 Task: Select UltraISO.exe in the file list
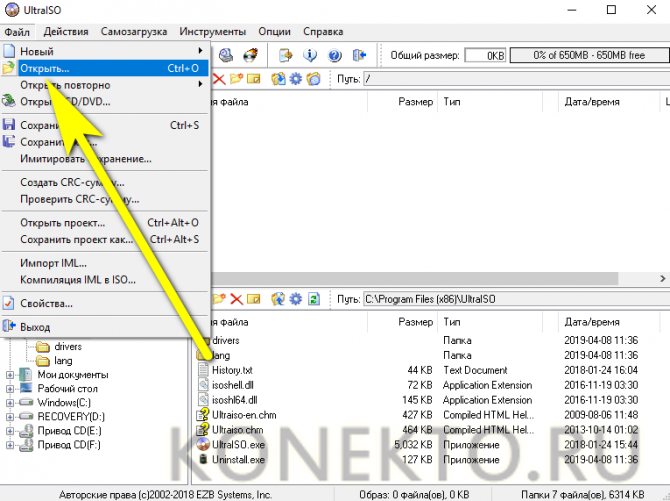(238, 445)
